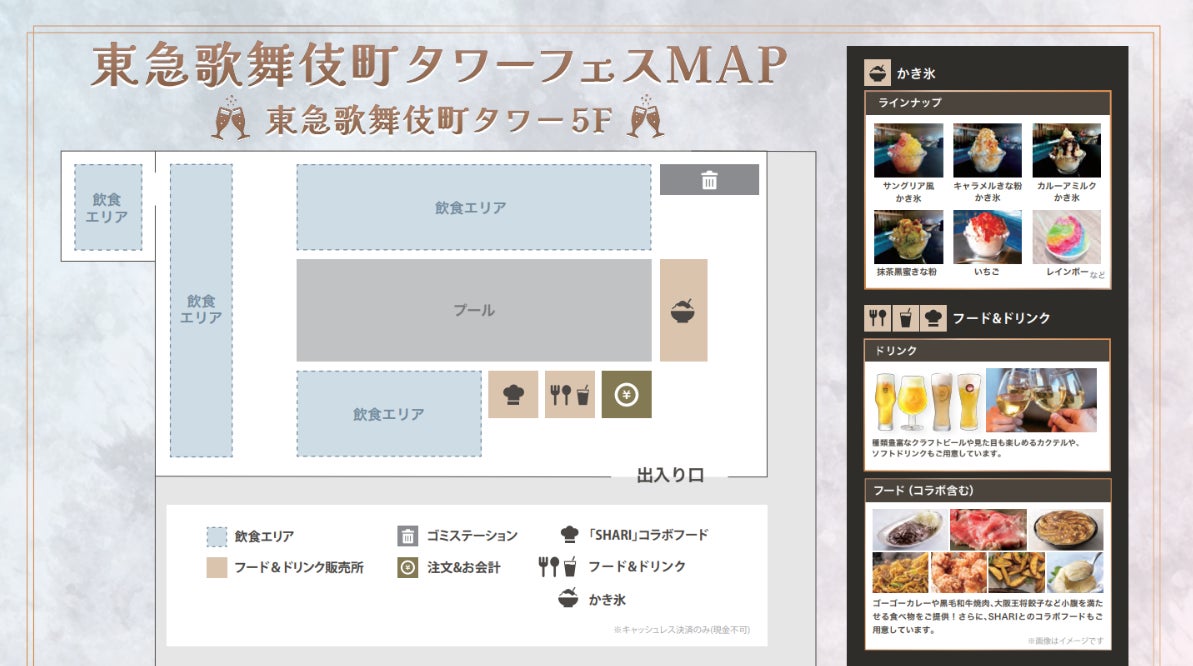Click the right champagne glasses icon
This screenshot has width=1193, height=666.
644,116
